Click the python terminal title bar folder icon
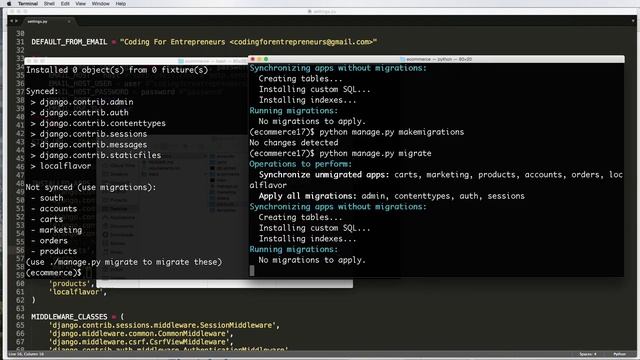This screenshot has height=360, width=640. [x=402, y=59]
